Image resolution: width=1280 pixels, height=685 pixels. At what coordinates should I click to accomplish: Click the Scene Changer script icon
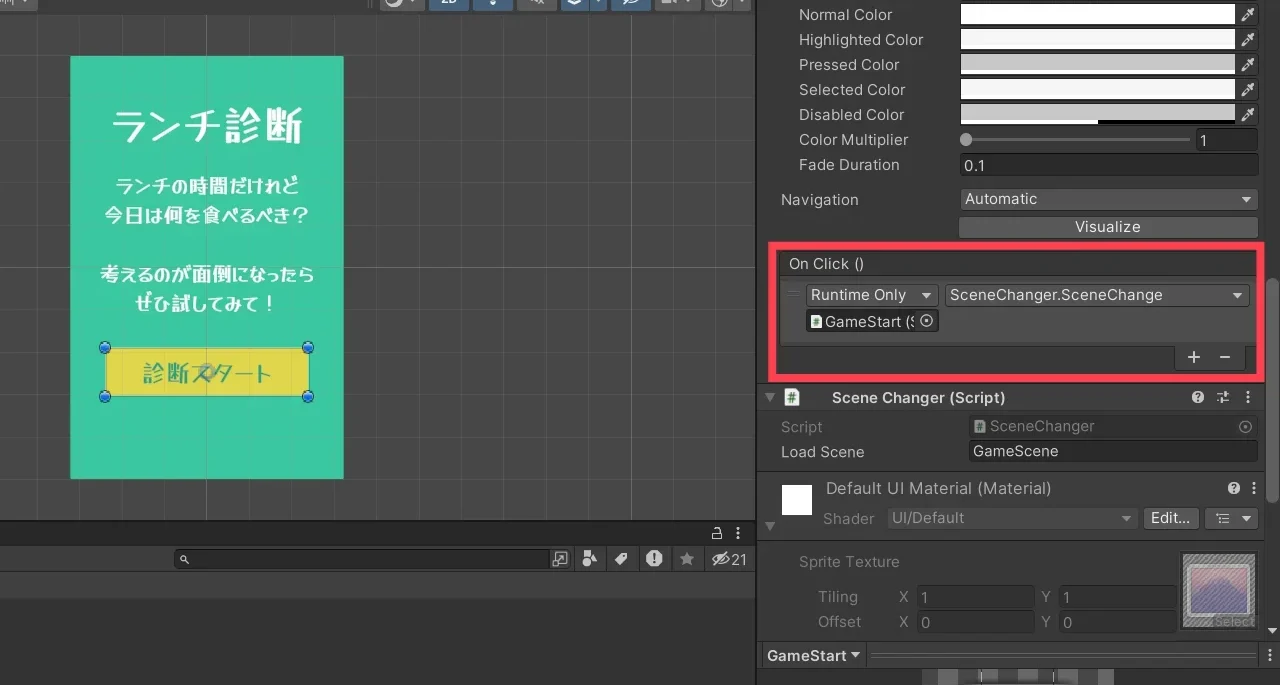(x=792, y=397)
